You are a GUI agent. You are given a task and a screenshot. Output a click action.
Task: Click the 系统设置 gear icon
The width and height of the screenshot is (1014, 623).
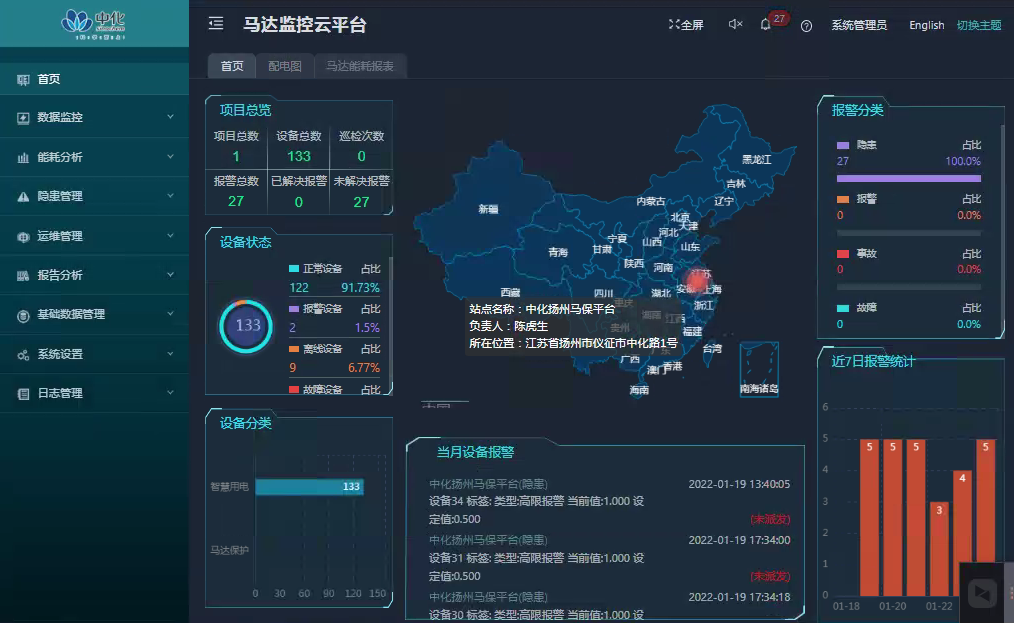23,355
